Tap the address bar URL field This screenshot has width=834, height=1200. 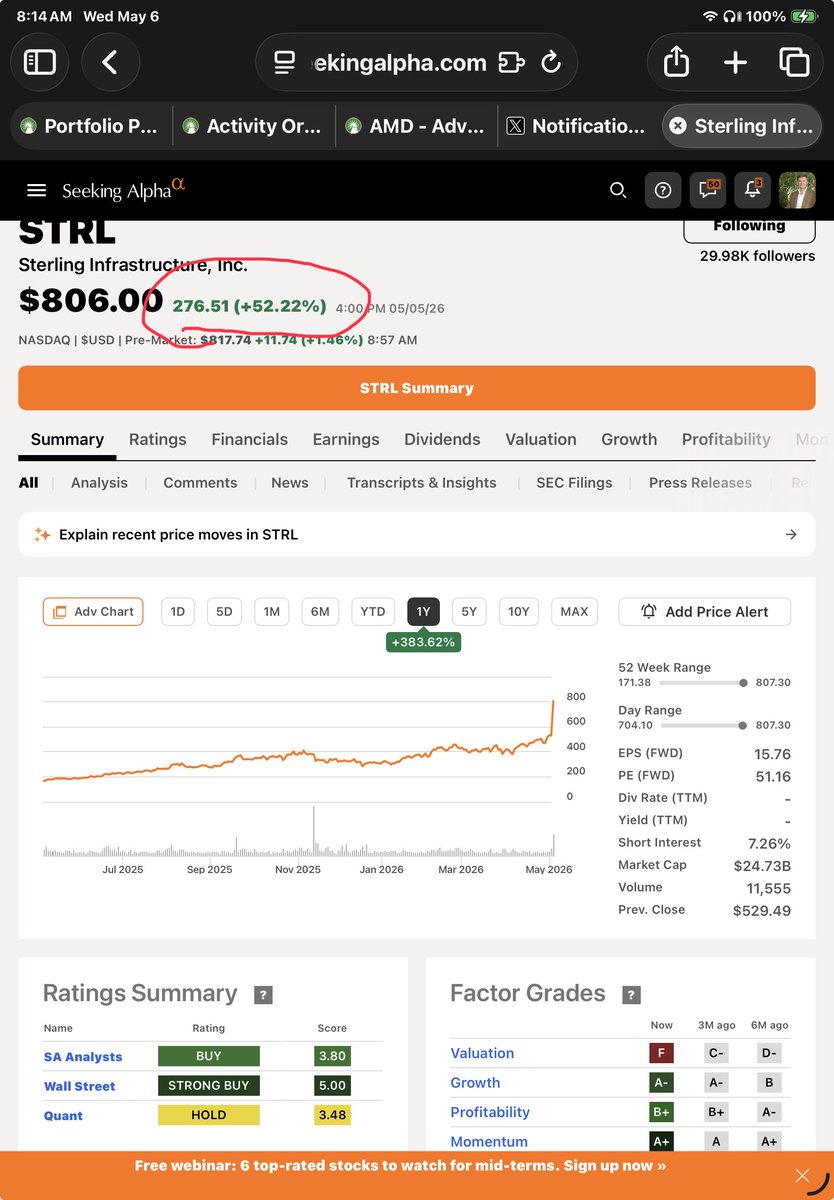click(x=399, y=63)
